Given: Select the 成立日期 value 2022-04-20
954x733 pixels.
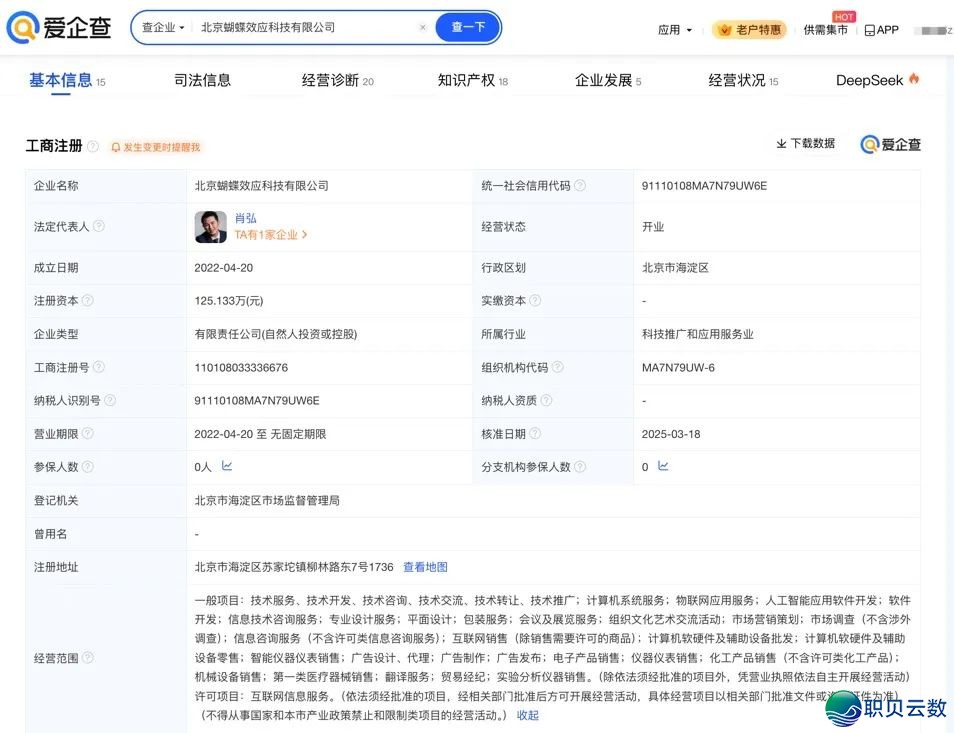Looking at the screenshot, I should tap(223, 268).
